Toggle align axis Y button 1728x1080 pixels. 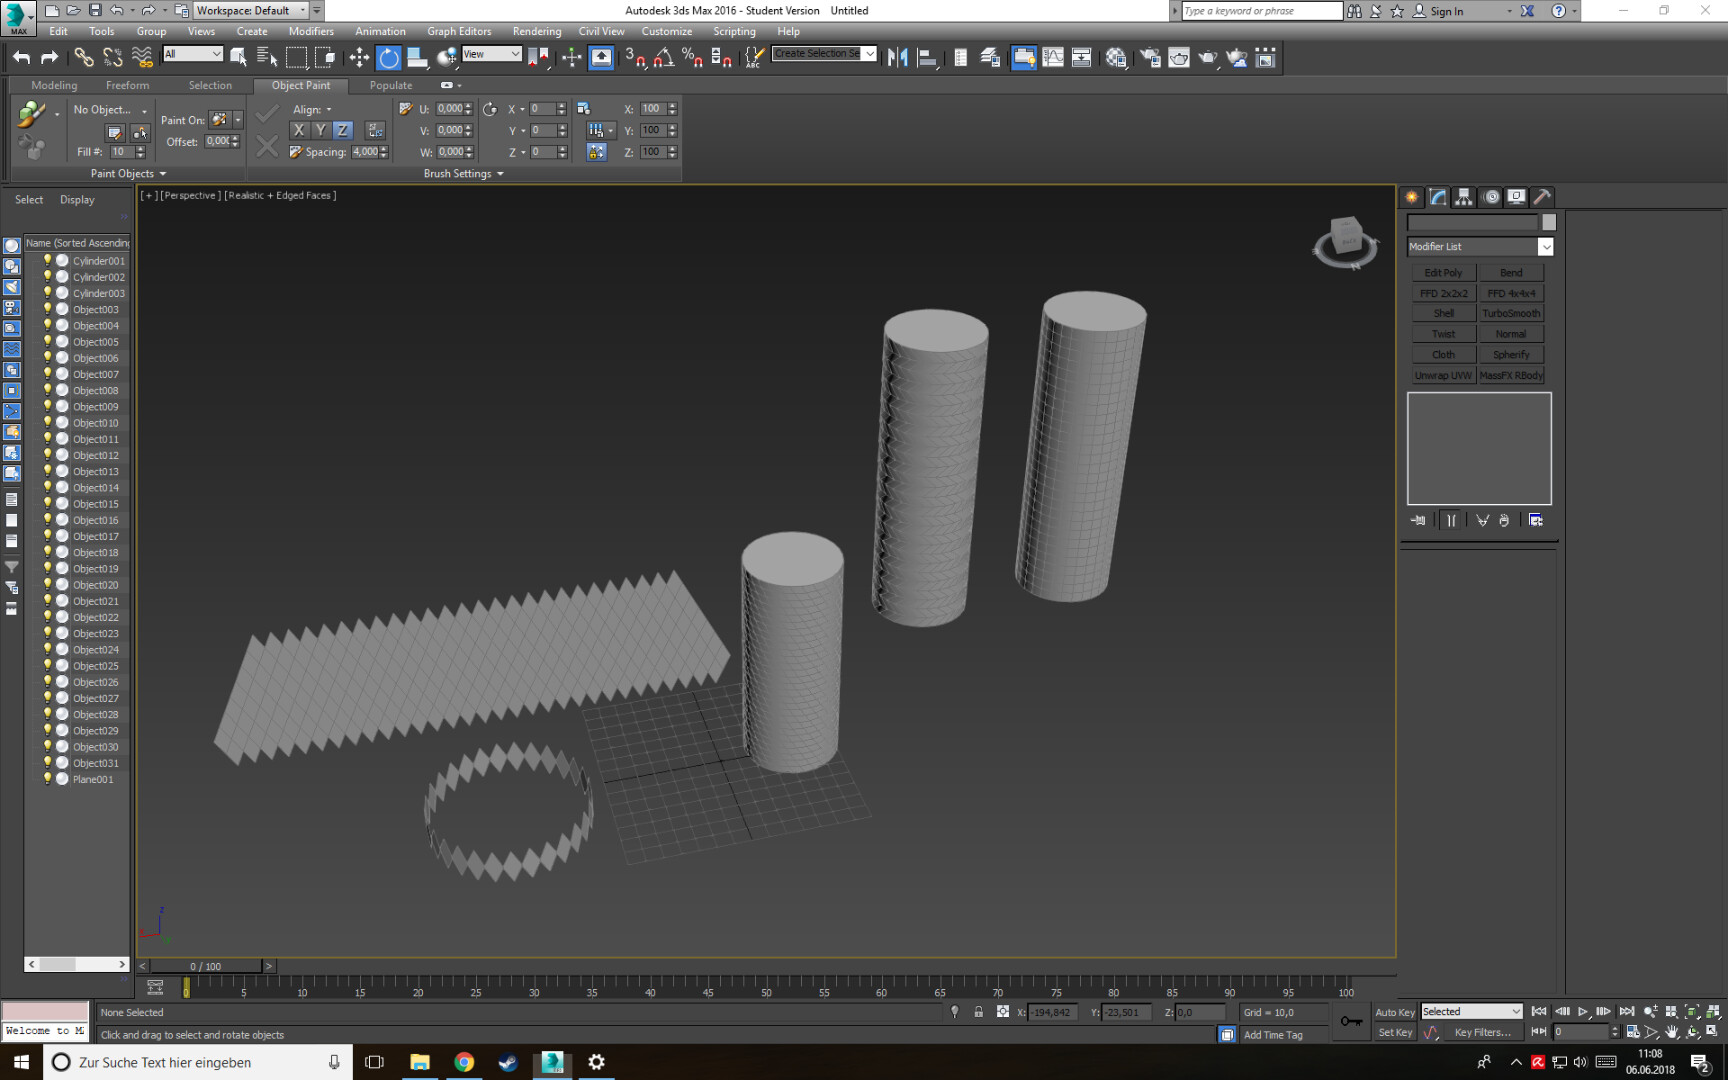click(320, 130)
